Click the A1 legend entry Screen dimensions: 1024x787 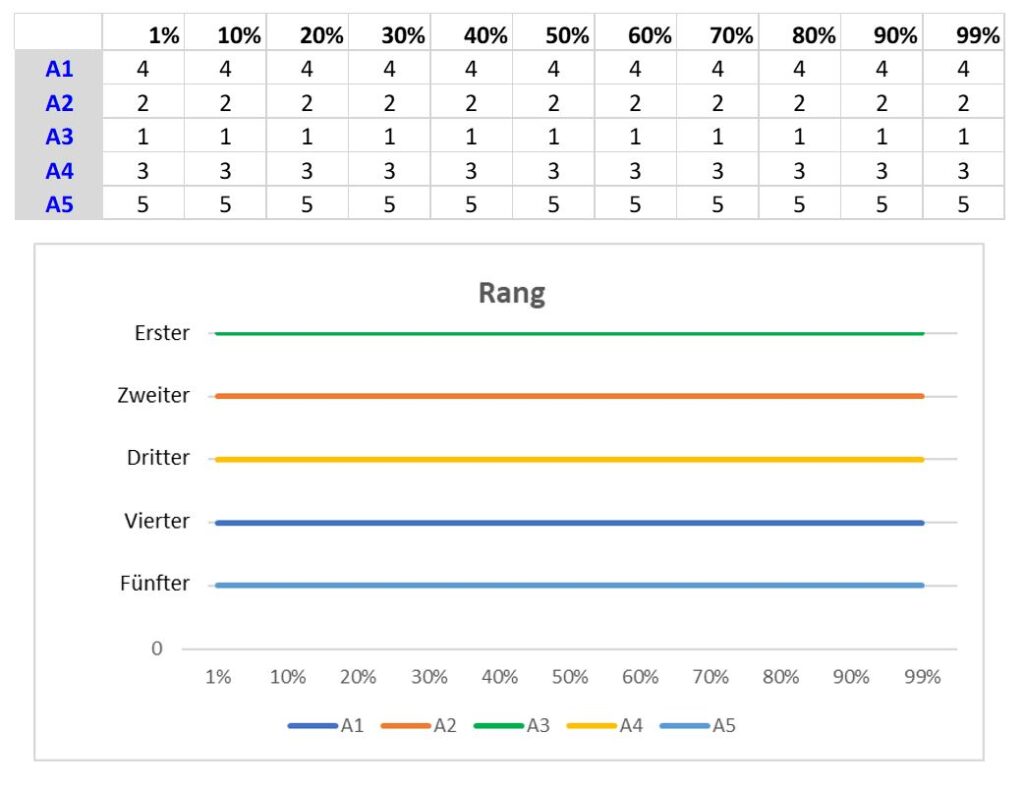click(326, 725)
